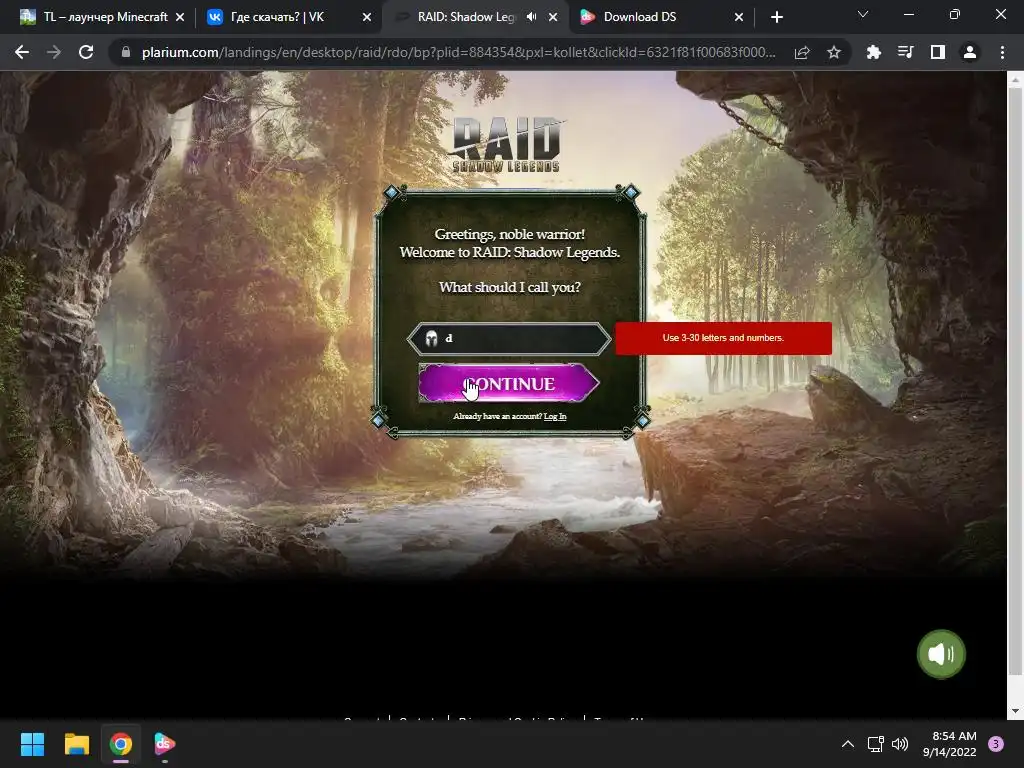Screen dimensions: 1024x768
Task: Open the Chrome profile menu
Action: coord(970,52)
